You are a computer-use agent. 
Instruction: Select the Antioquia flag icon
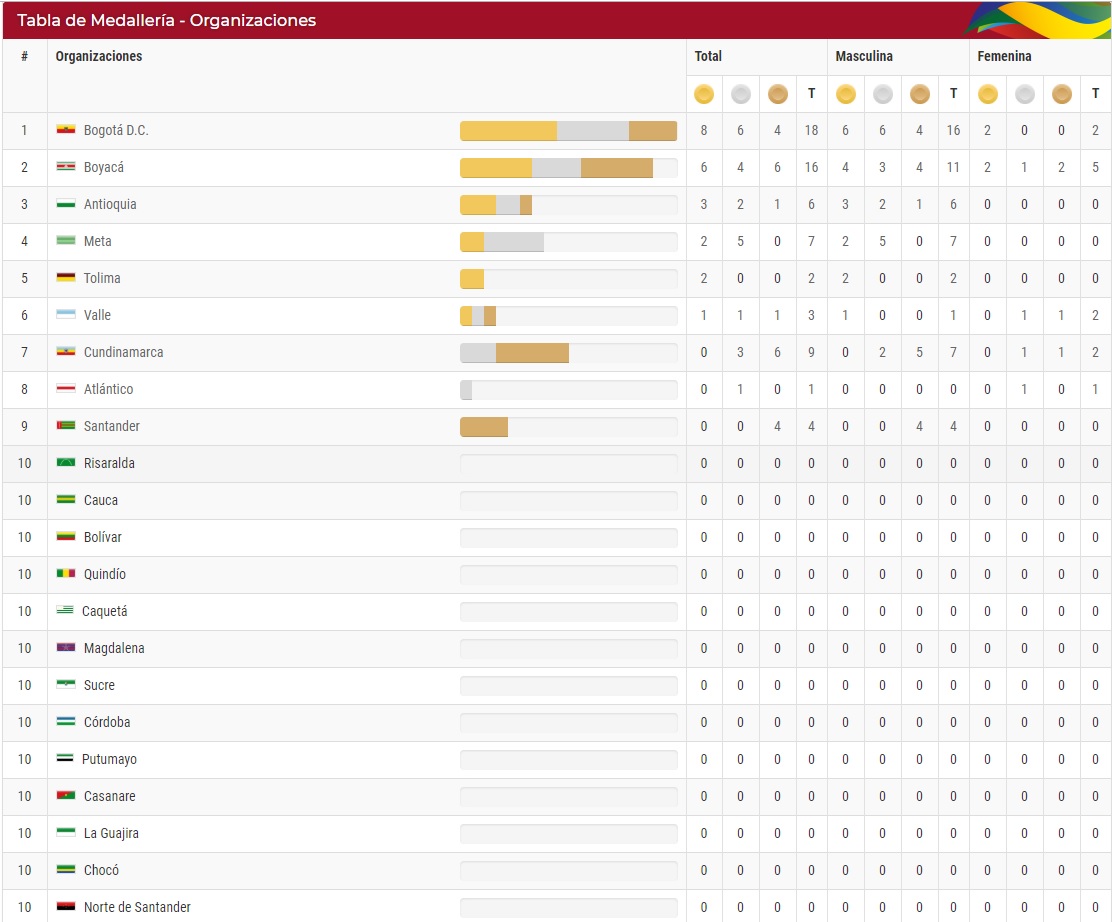click(66, 204)
